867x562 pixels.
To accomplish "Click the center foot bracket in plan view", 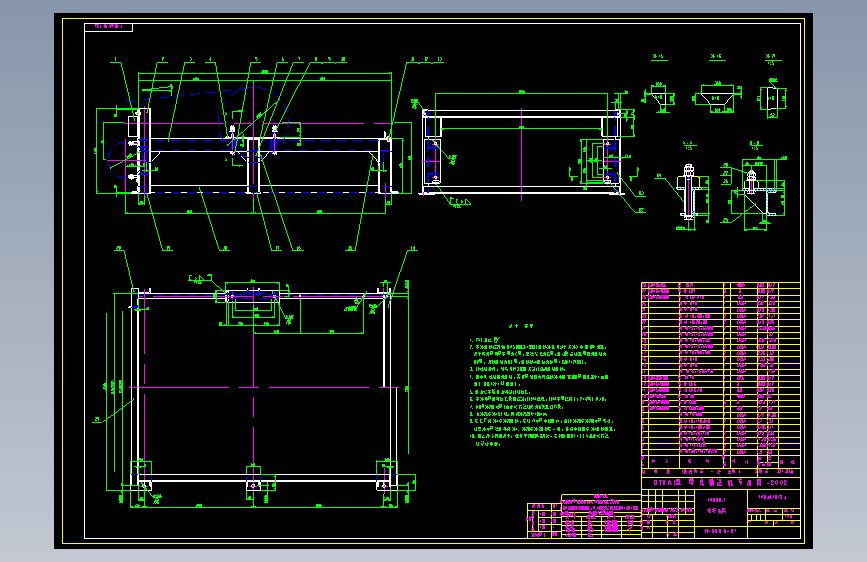I will [x=253, y=478].
